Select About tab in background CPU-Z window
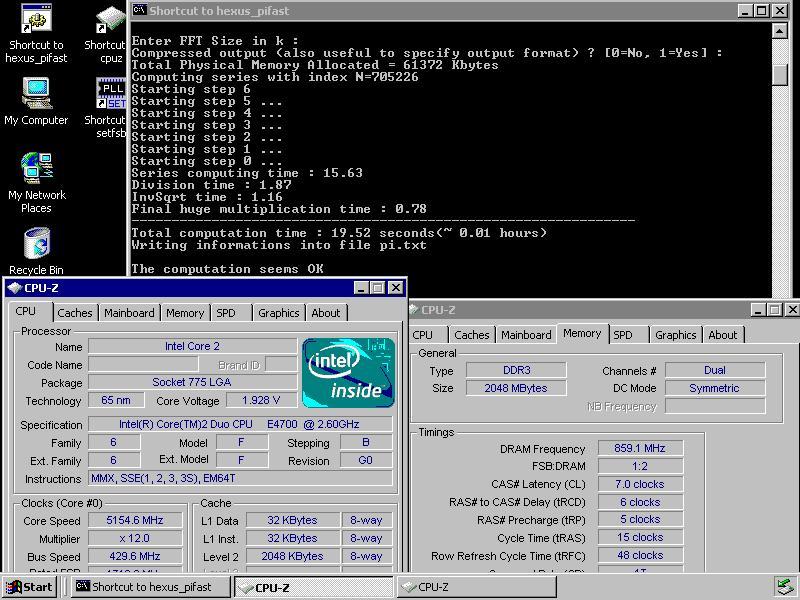800x600 pixels. 722,335
